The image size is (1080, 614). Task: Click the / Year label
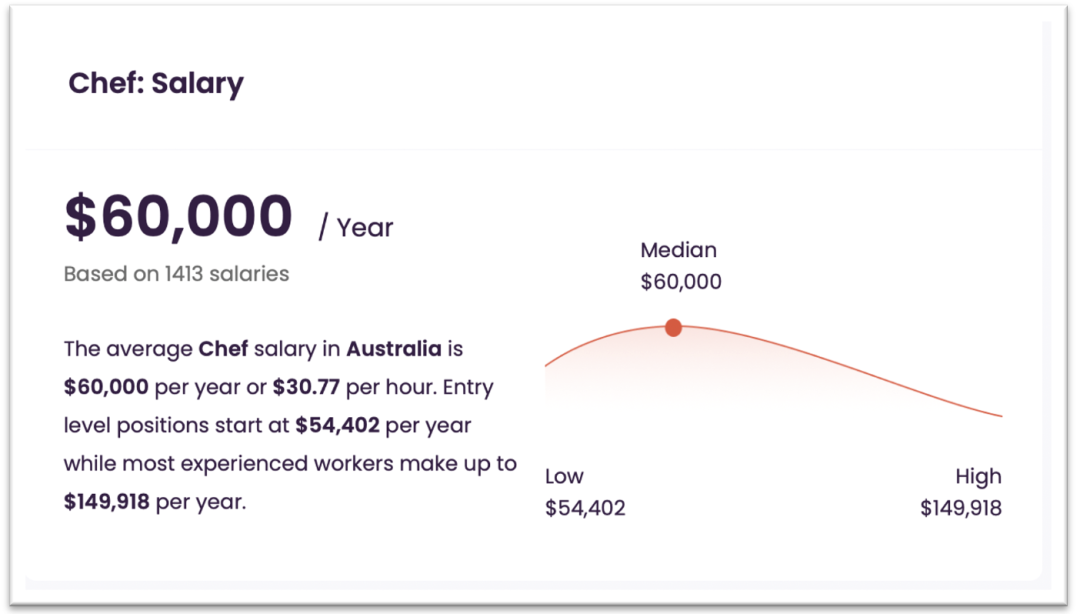[355, 227]
